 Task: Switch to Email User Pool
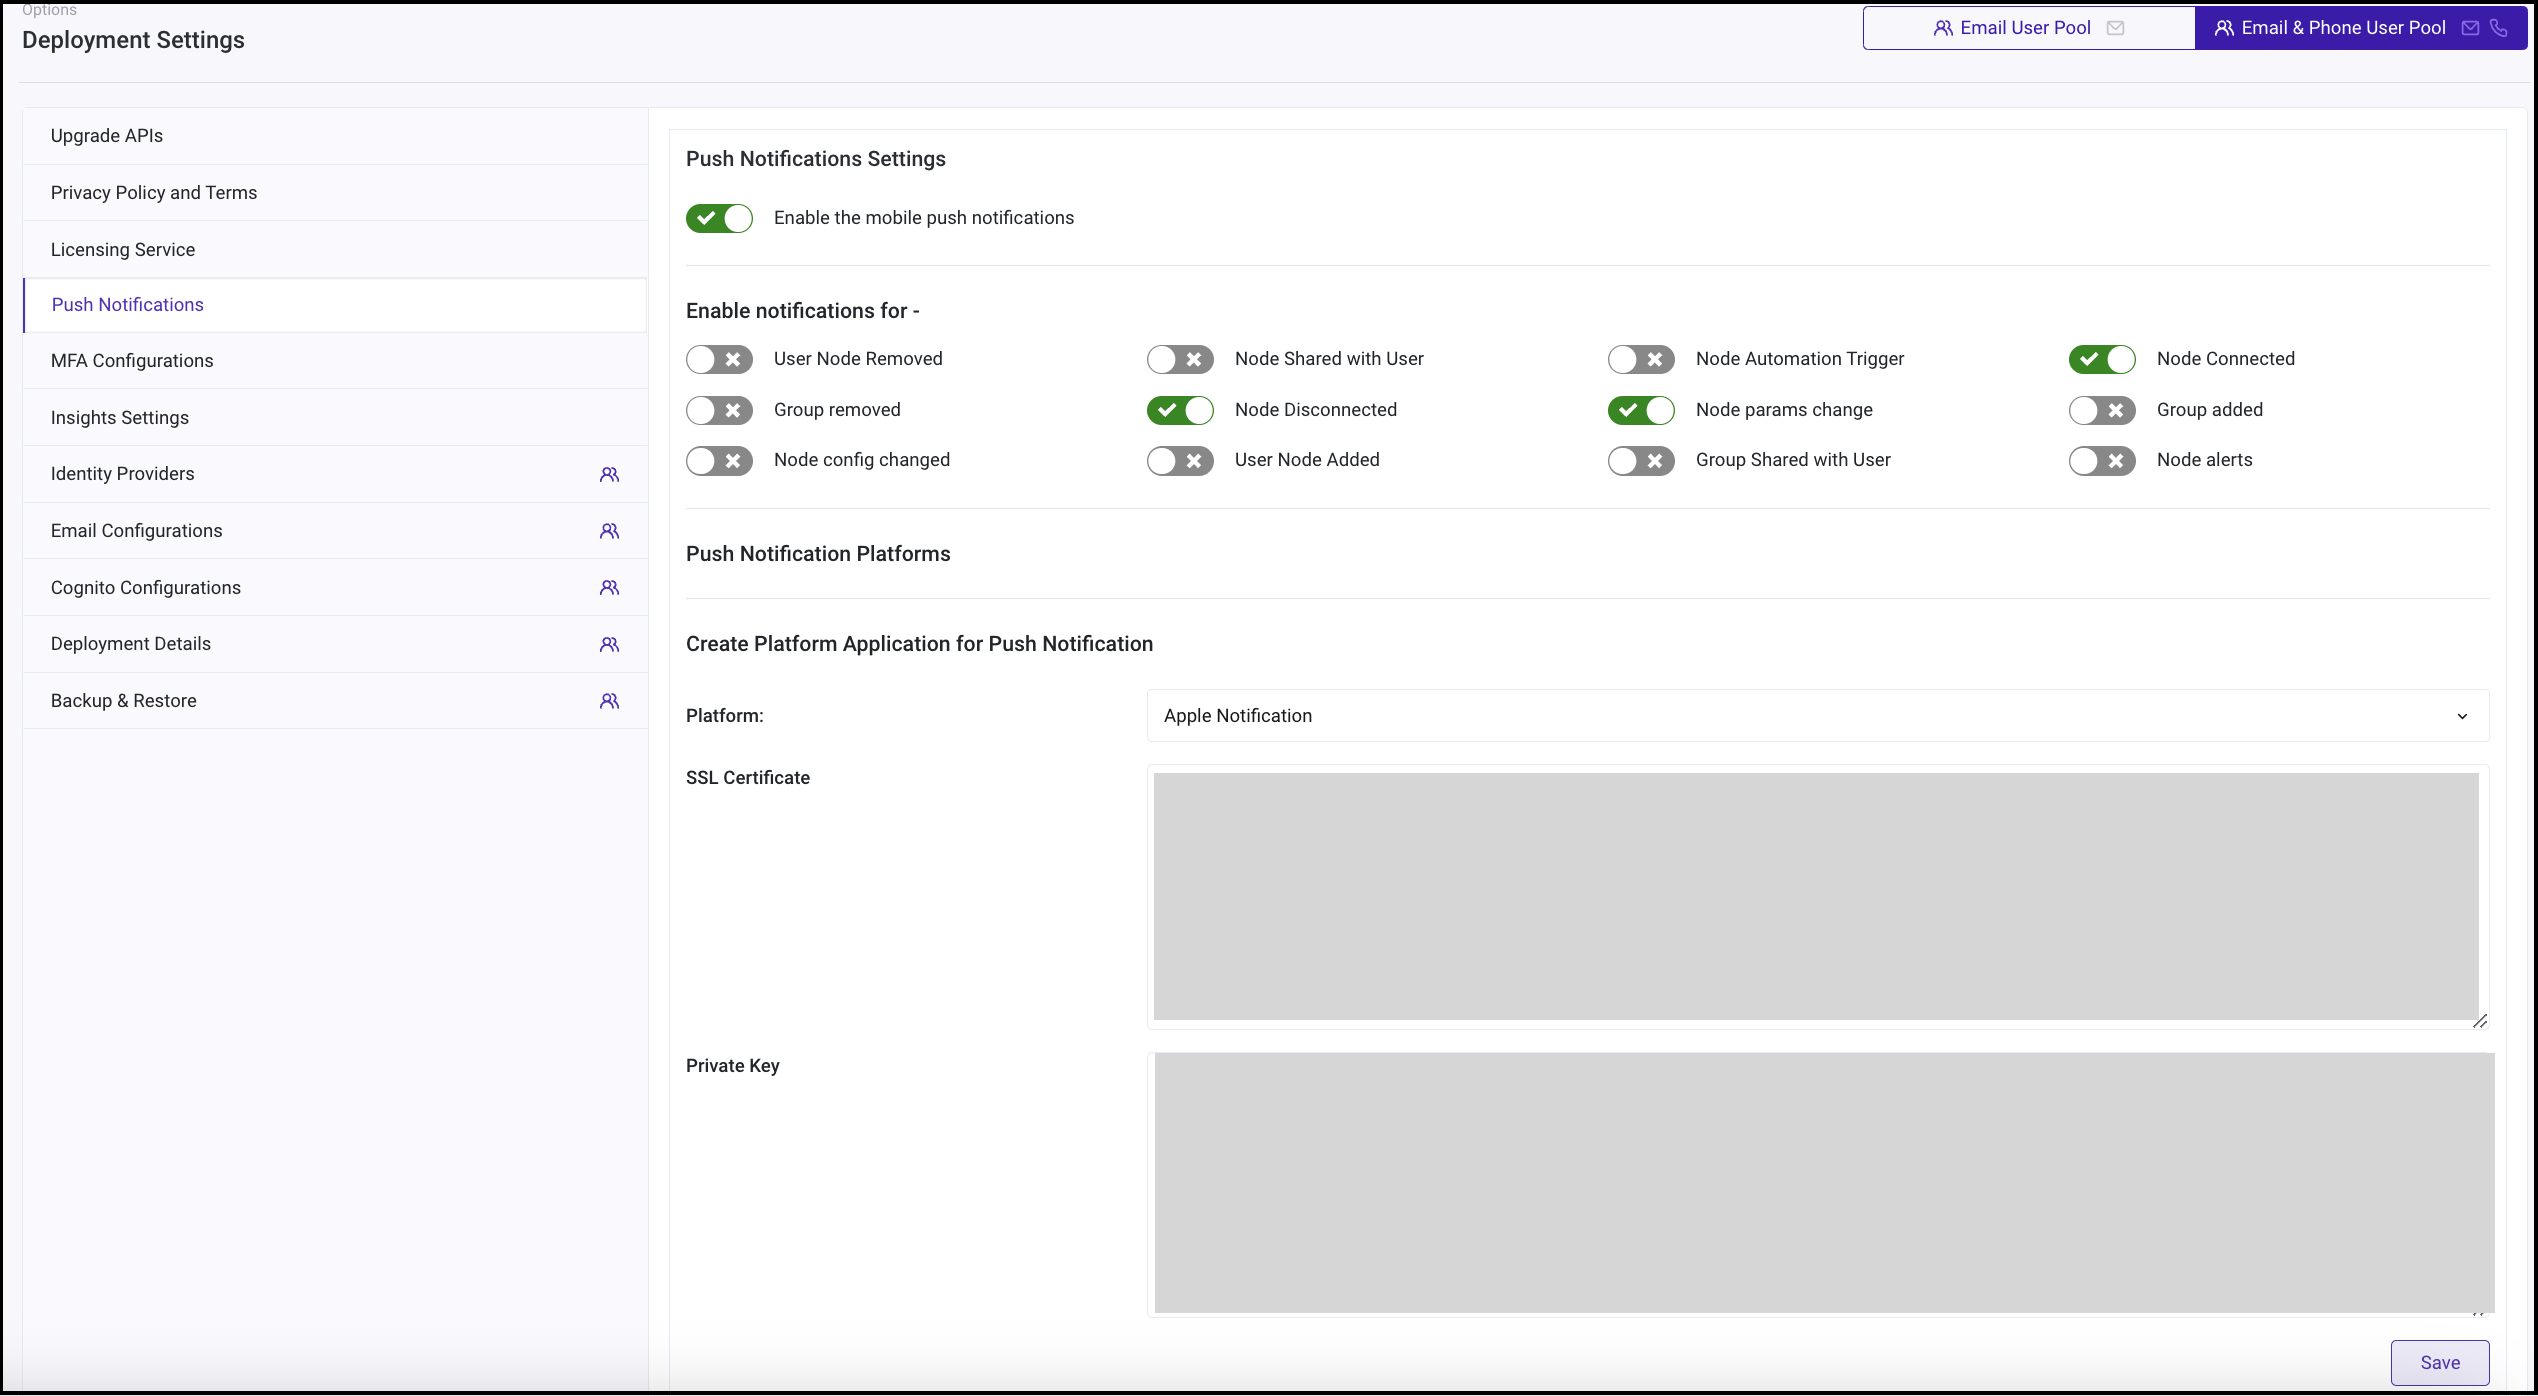pos(2029,28)
